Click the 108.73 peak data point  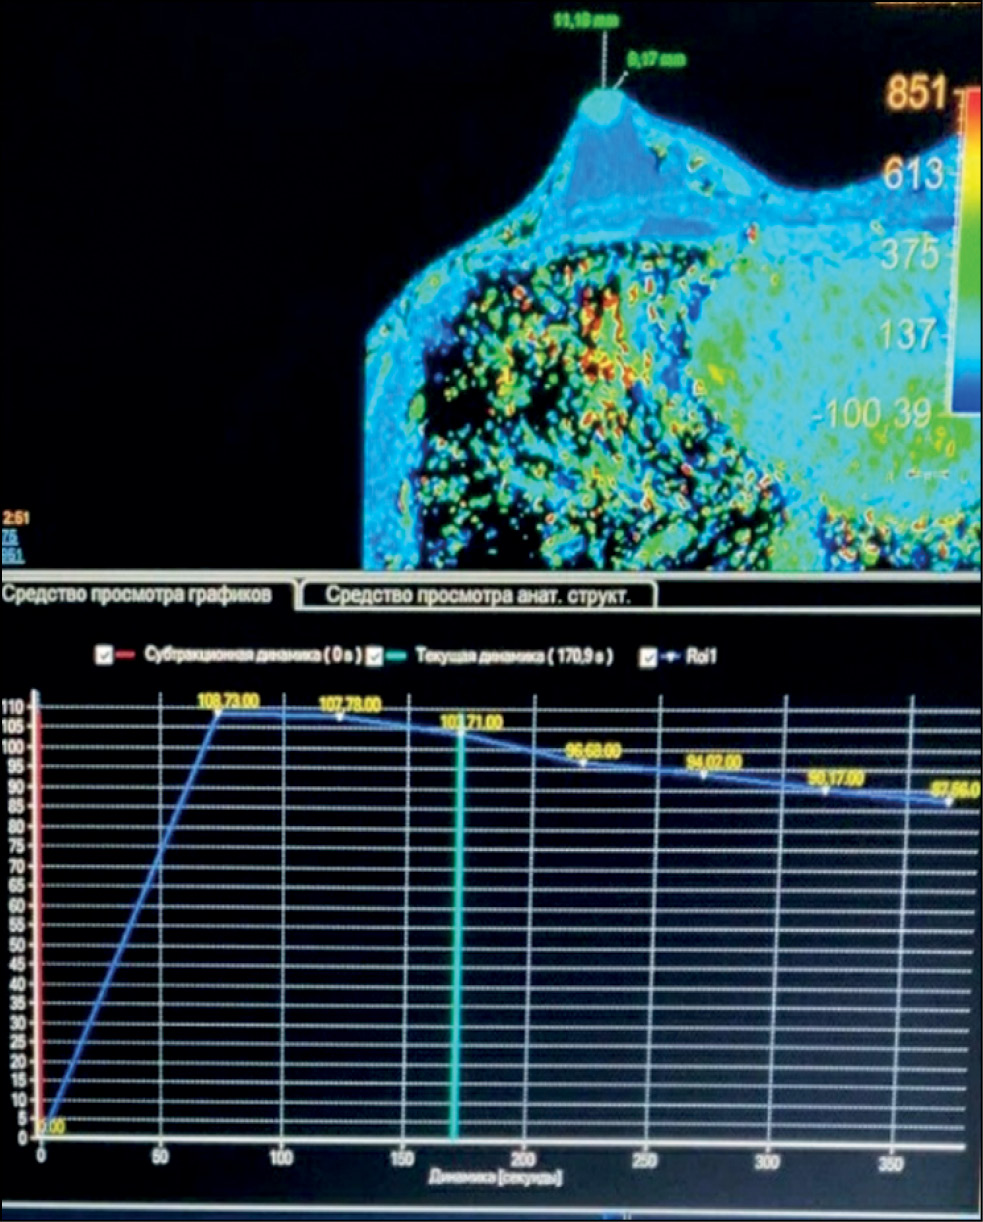217,712
